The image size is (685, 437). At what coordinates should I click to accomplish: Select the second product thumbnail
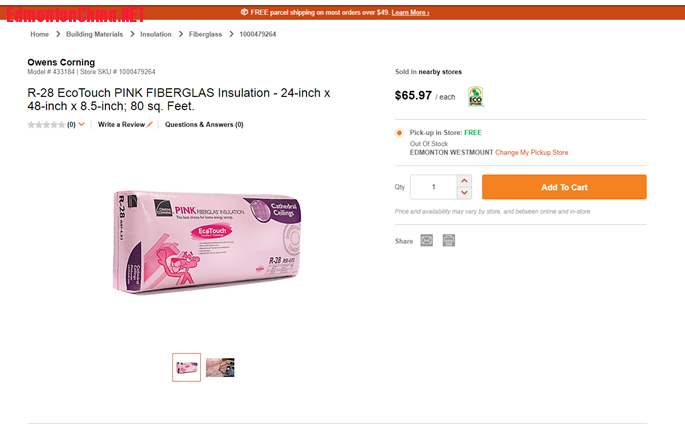click(x=220, y=368)
